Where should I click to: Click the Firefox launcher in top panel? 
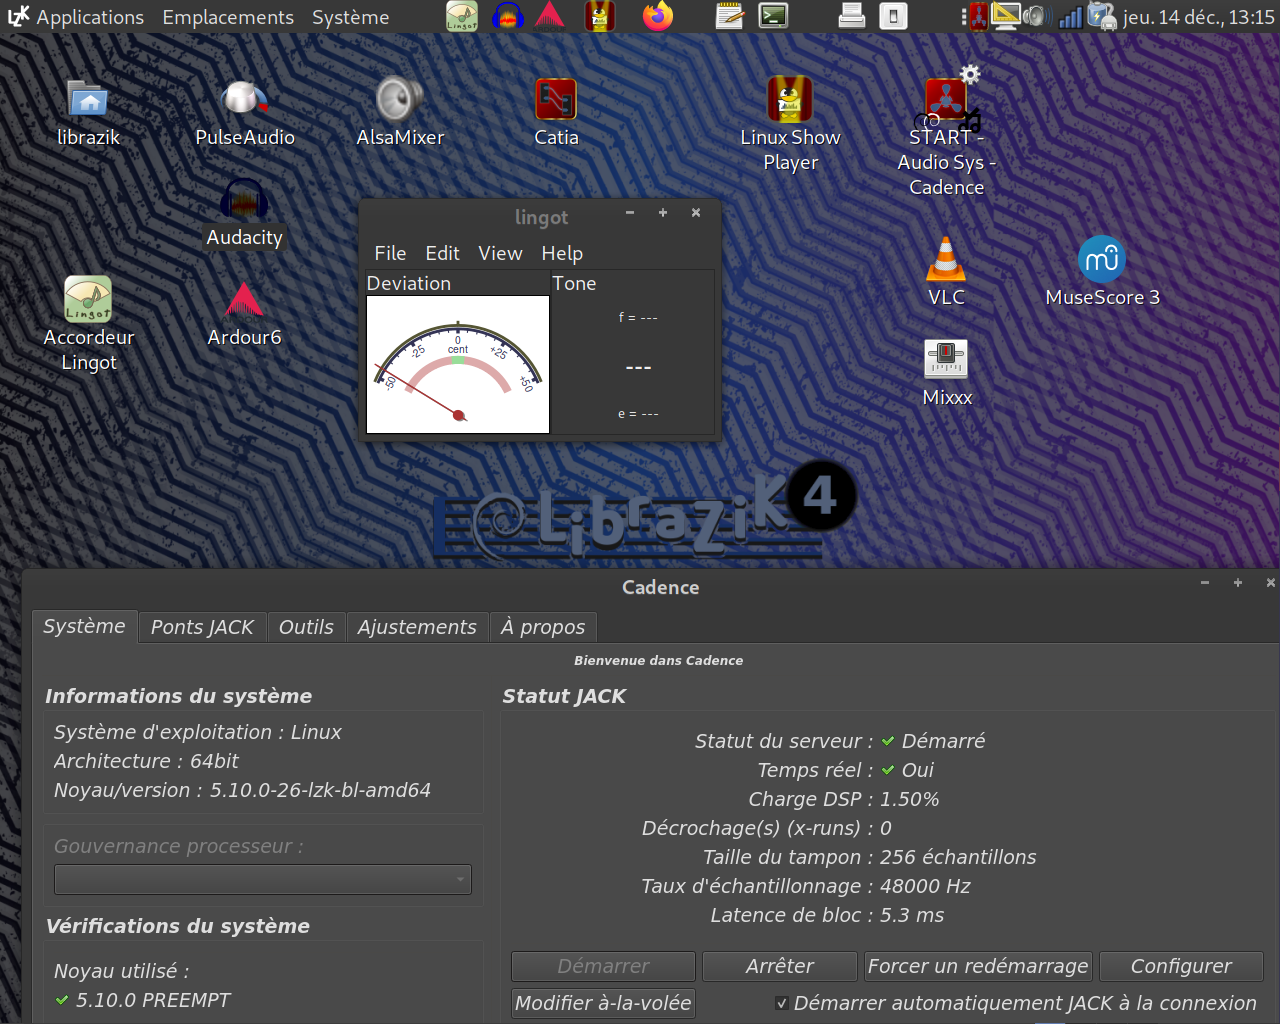[657, 16]
